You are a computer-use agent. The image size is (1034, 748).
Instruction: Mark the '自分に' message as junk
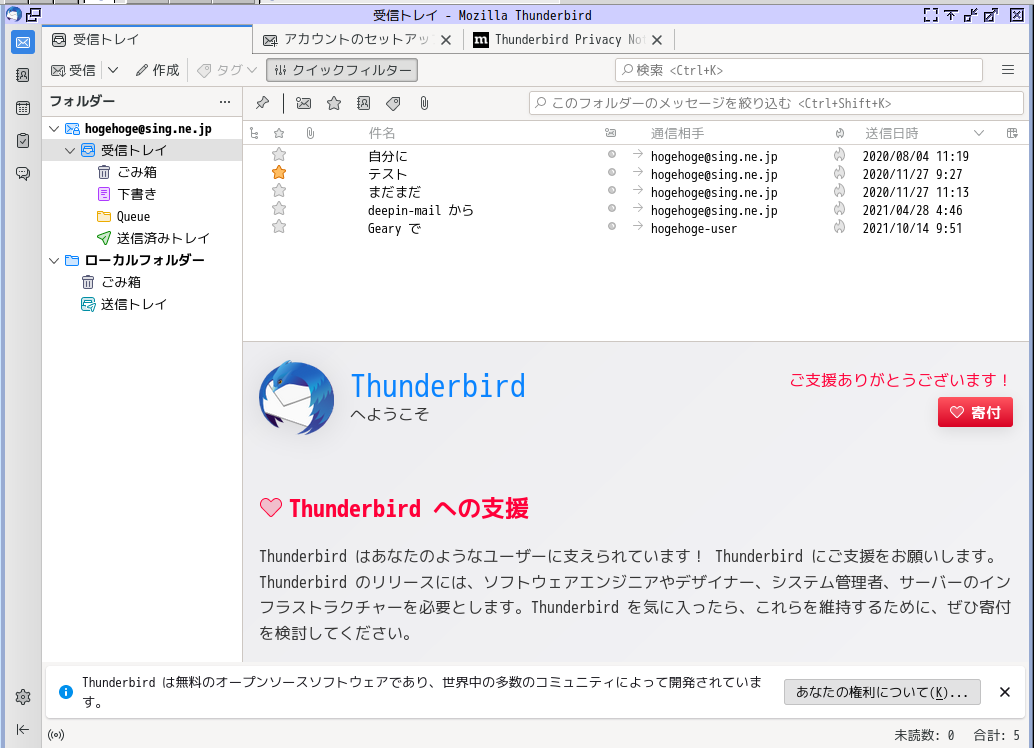click(x=839, y=155)
